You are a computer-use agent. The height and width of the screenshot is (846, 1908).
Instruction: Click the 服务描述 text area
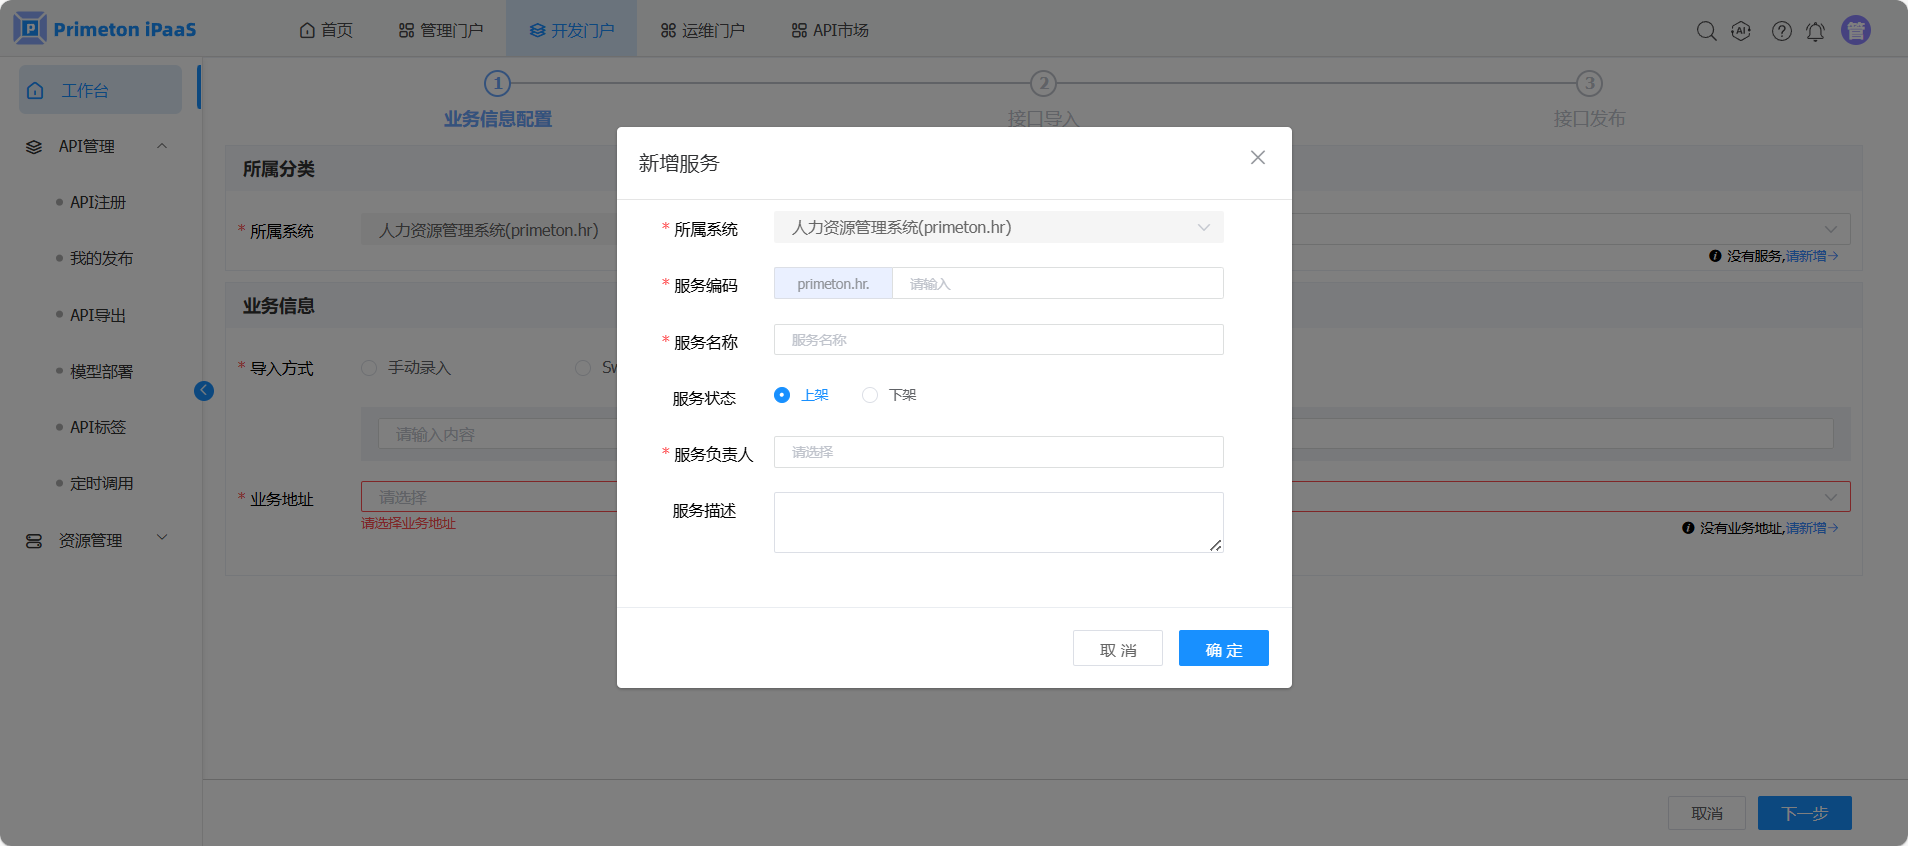[998, 522]
